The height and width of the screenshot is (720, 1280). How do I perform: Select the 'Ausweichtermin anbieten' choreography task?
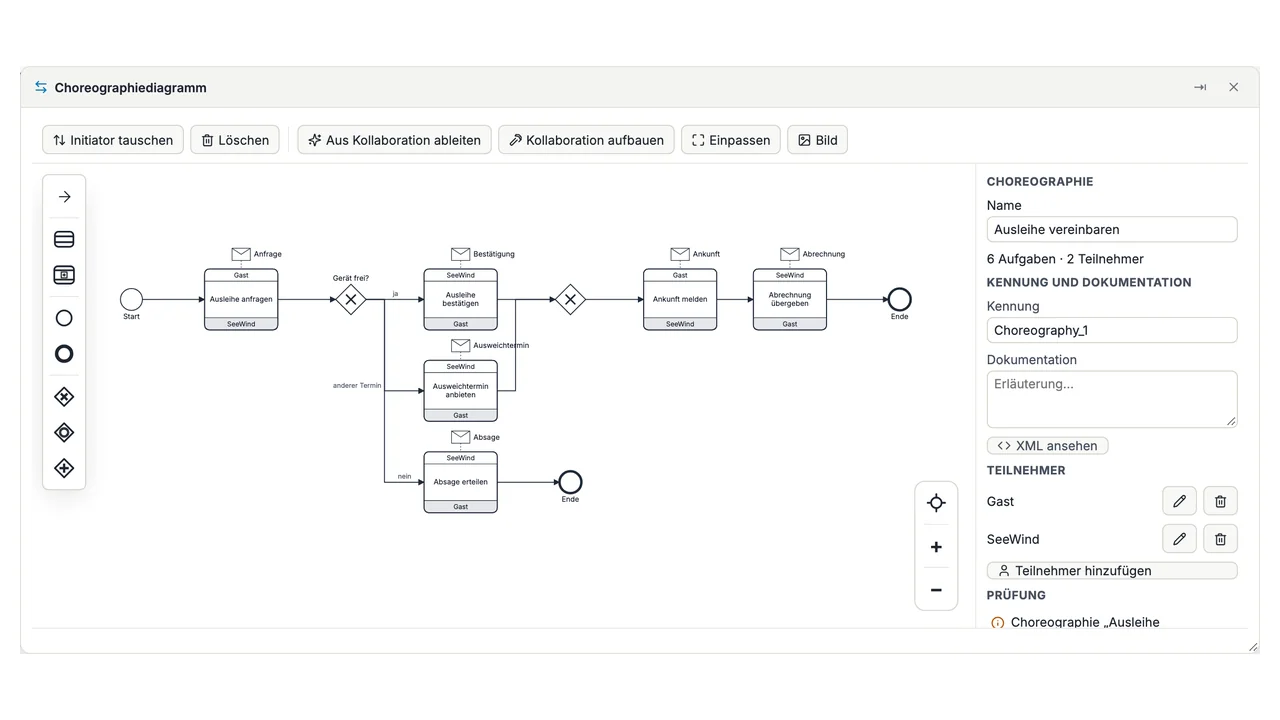tap(460, 391)
